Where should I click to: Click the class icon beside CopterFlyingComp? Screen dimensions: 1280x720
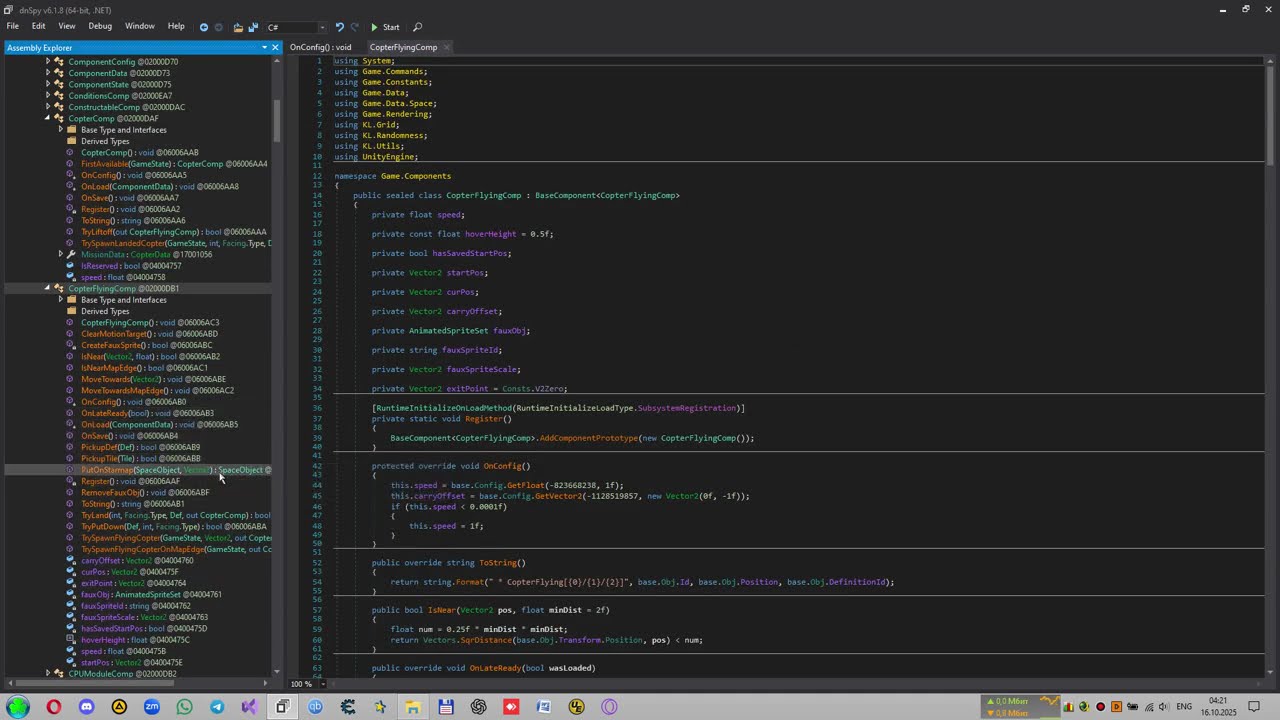59,288
